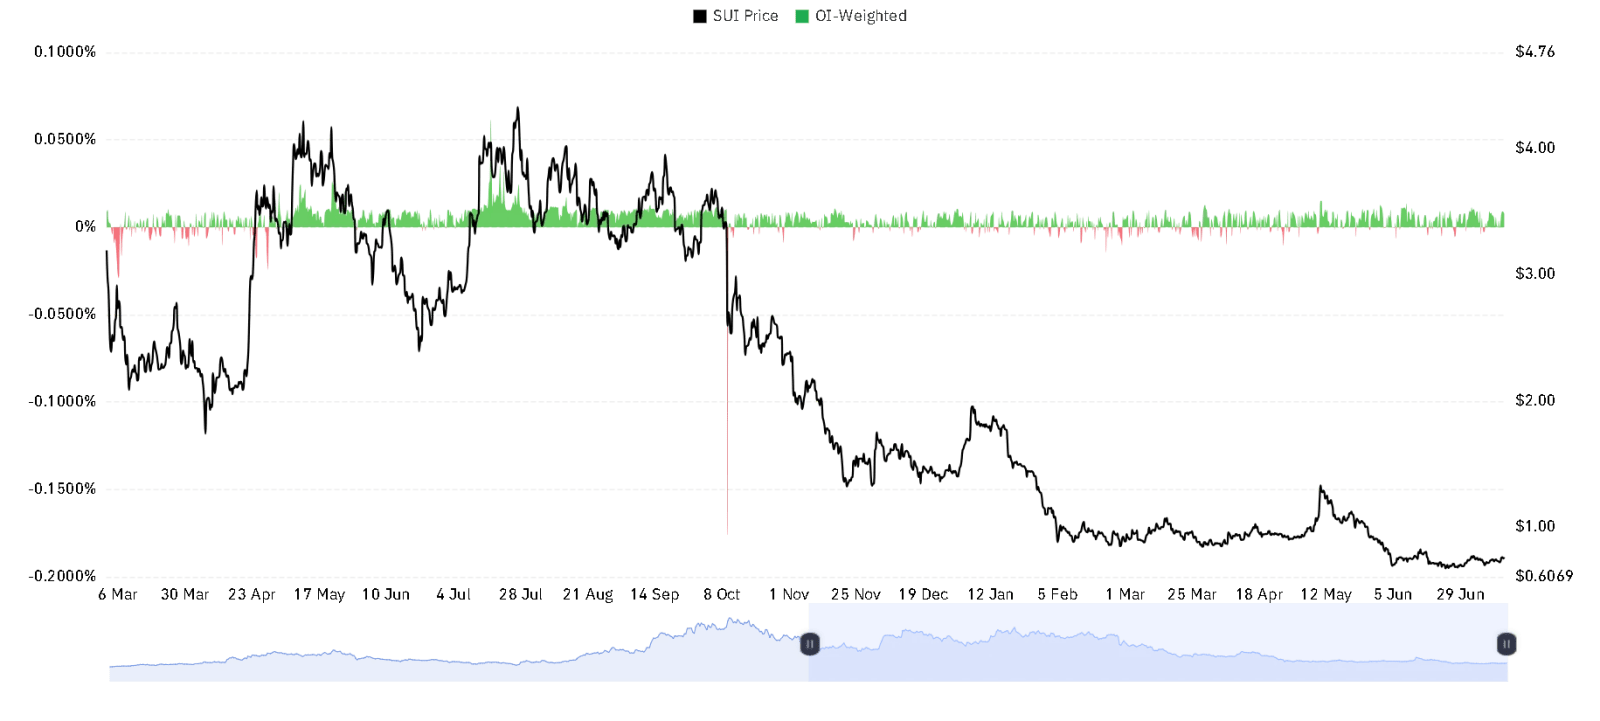Click the $4.76 price label
This screenshot has height=721, width=1600.
[1535, 52]
